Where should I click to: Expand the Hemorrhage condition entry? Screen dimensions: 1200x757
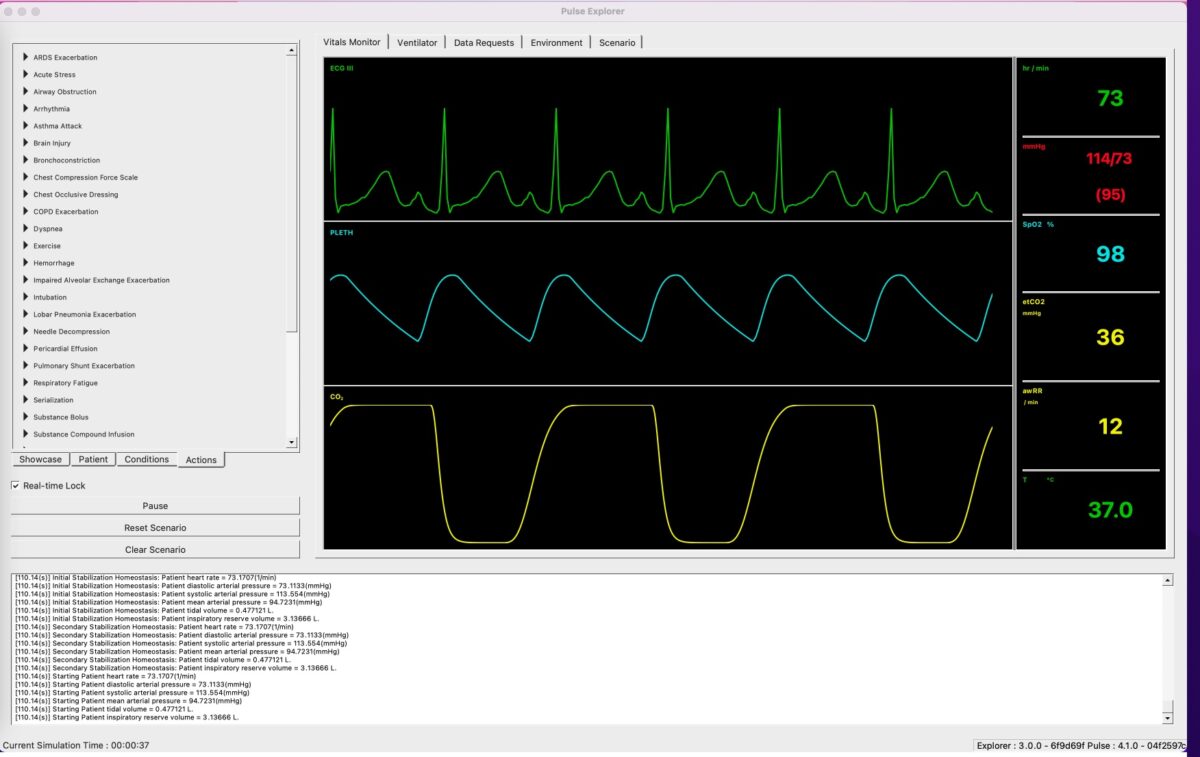pos(24,262)
